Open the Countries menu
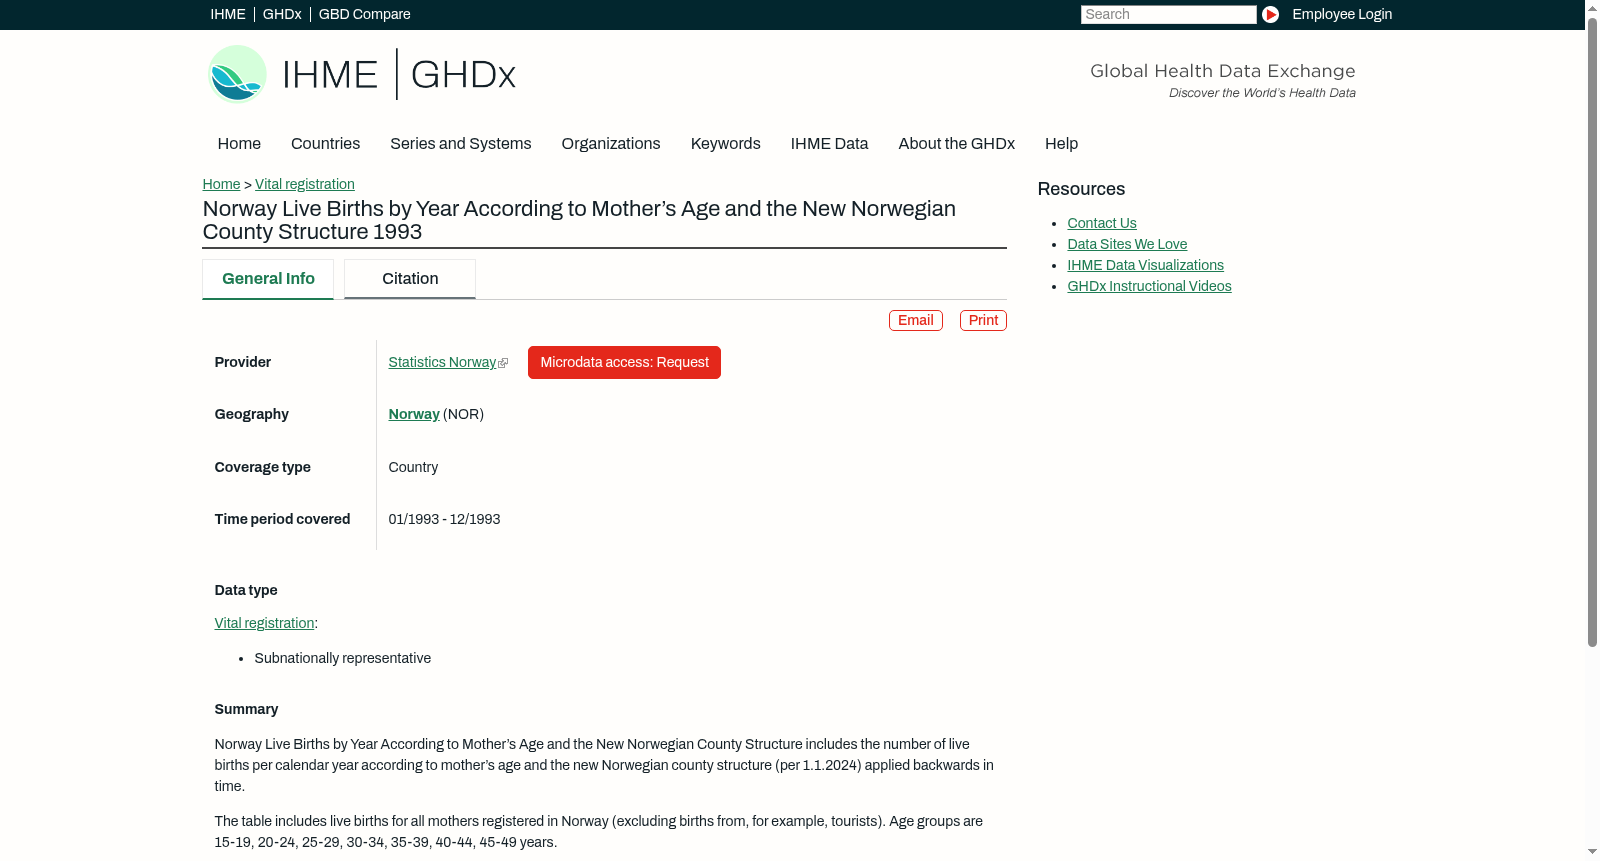Image resolution: width=1600 pixels, height=861 pixels. 325,144
